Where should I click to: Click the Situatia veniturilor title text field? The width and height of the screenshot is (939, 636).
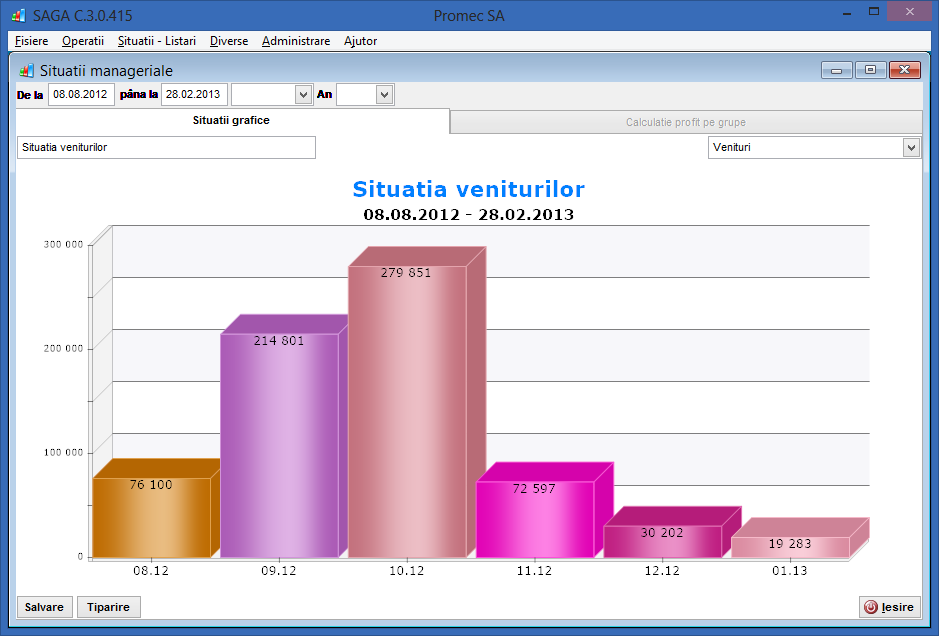click(x=166, y=148)
